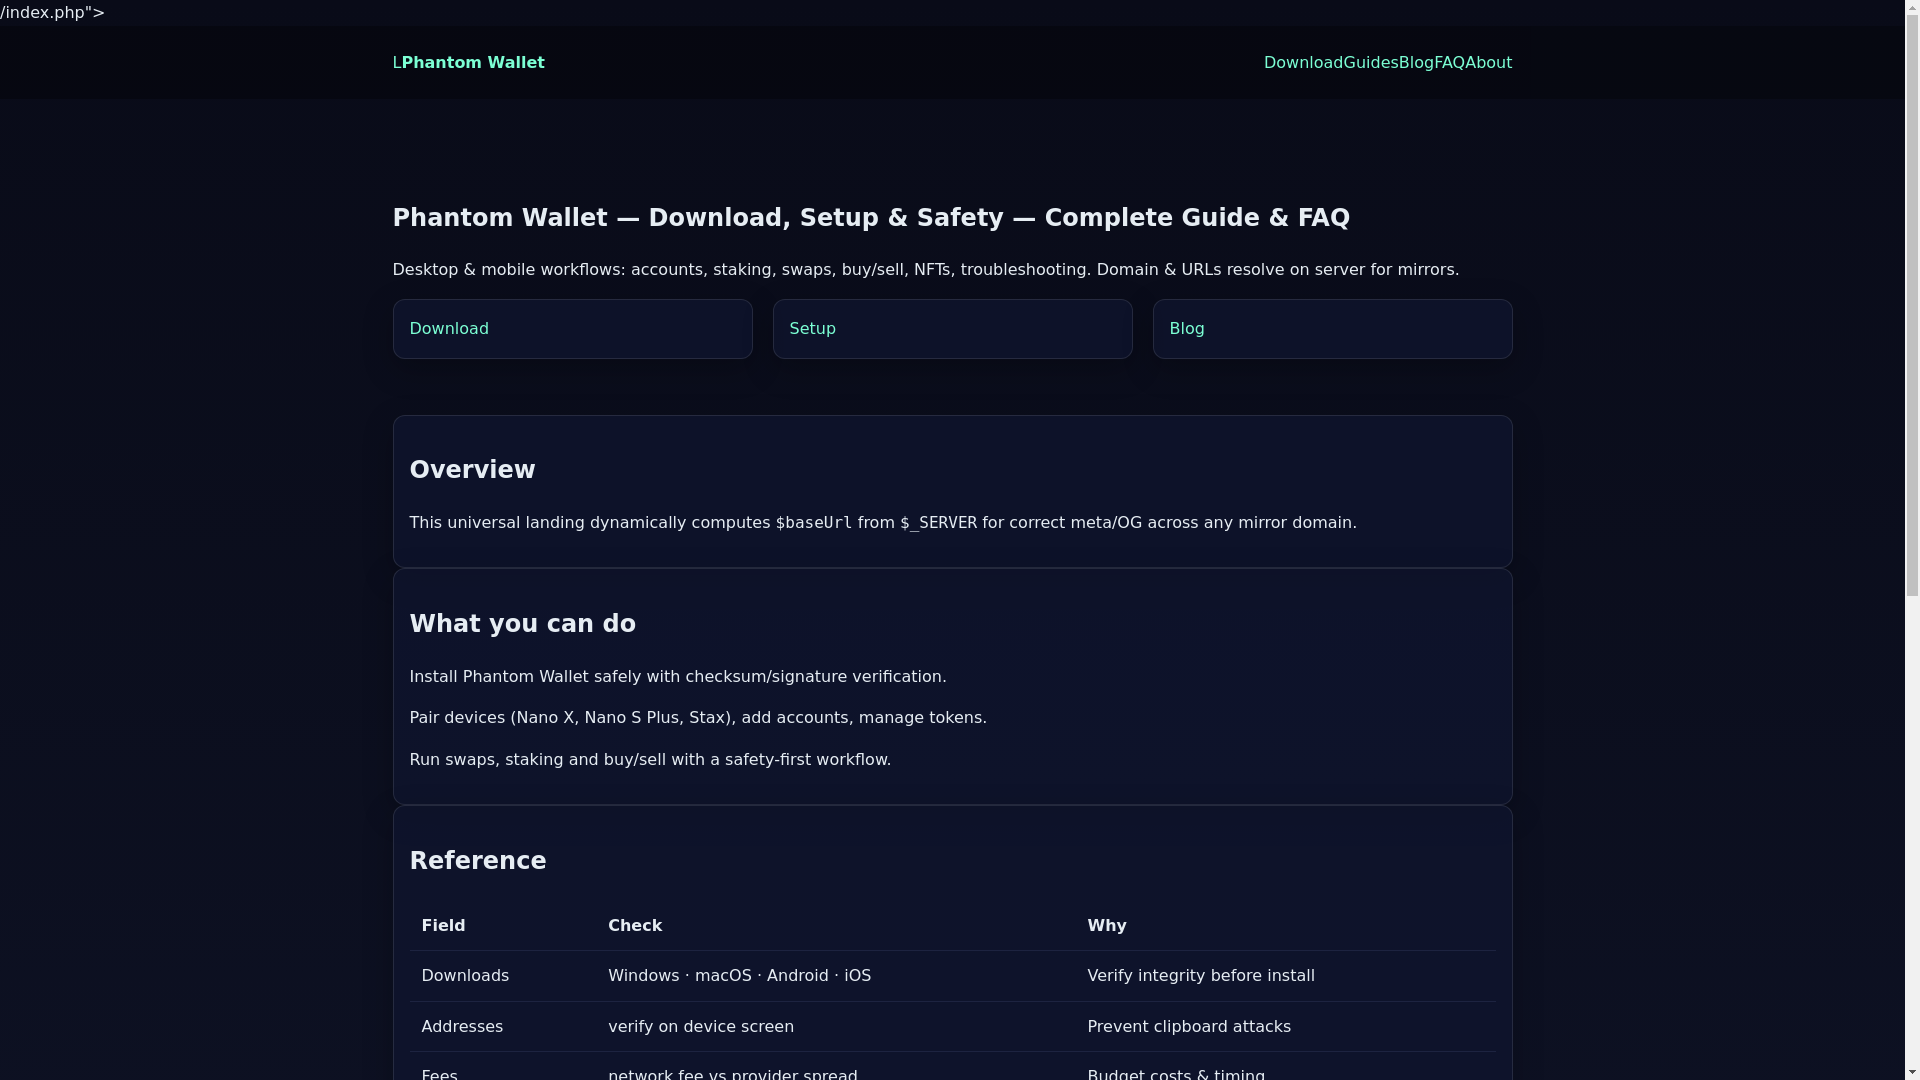The height and width of the screenshot is (1080, 1920).
Task: Click the Setup card button
Action: (x=952, y=329)
